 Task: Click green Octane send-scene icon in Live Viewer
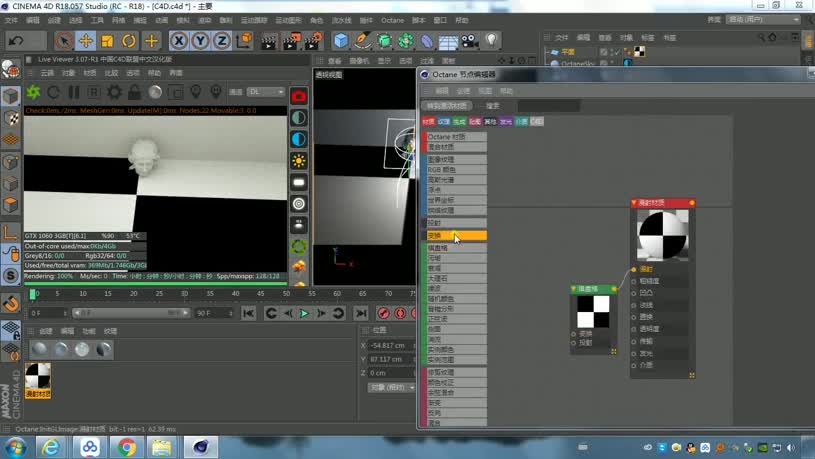point(34,93)
